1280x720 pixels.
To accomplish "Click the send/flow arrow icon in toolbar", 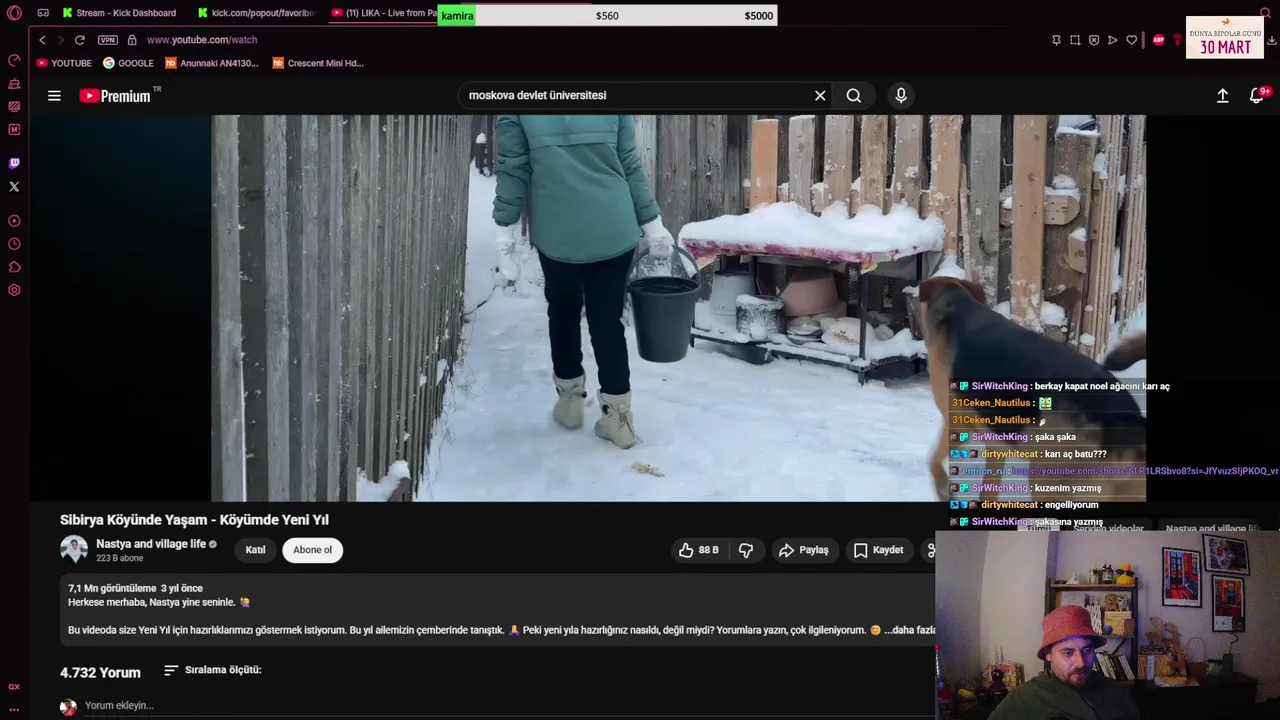I will (x=1112, y=40).
